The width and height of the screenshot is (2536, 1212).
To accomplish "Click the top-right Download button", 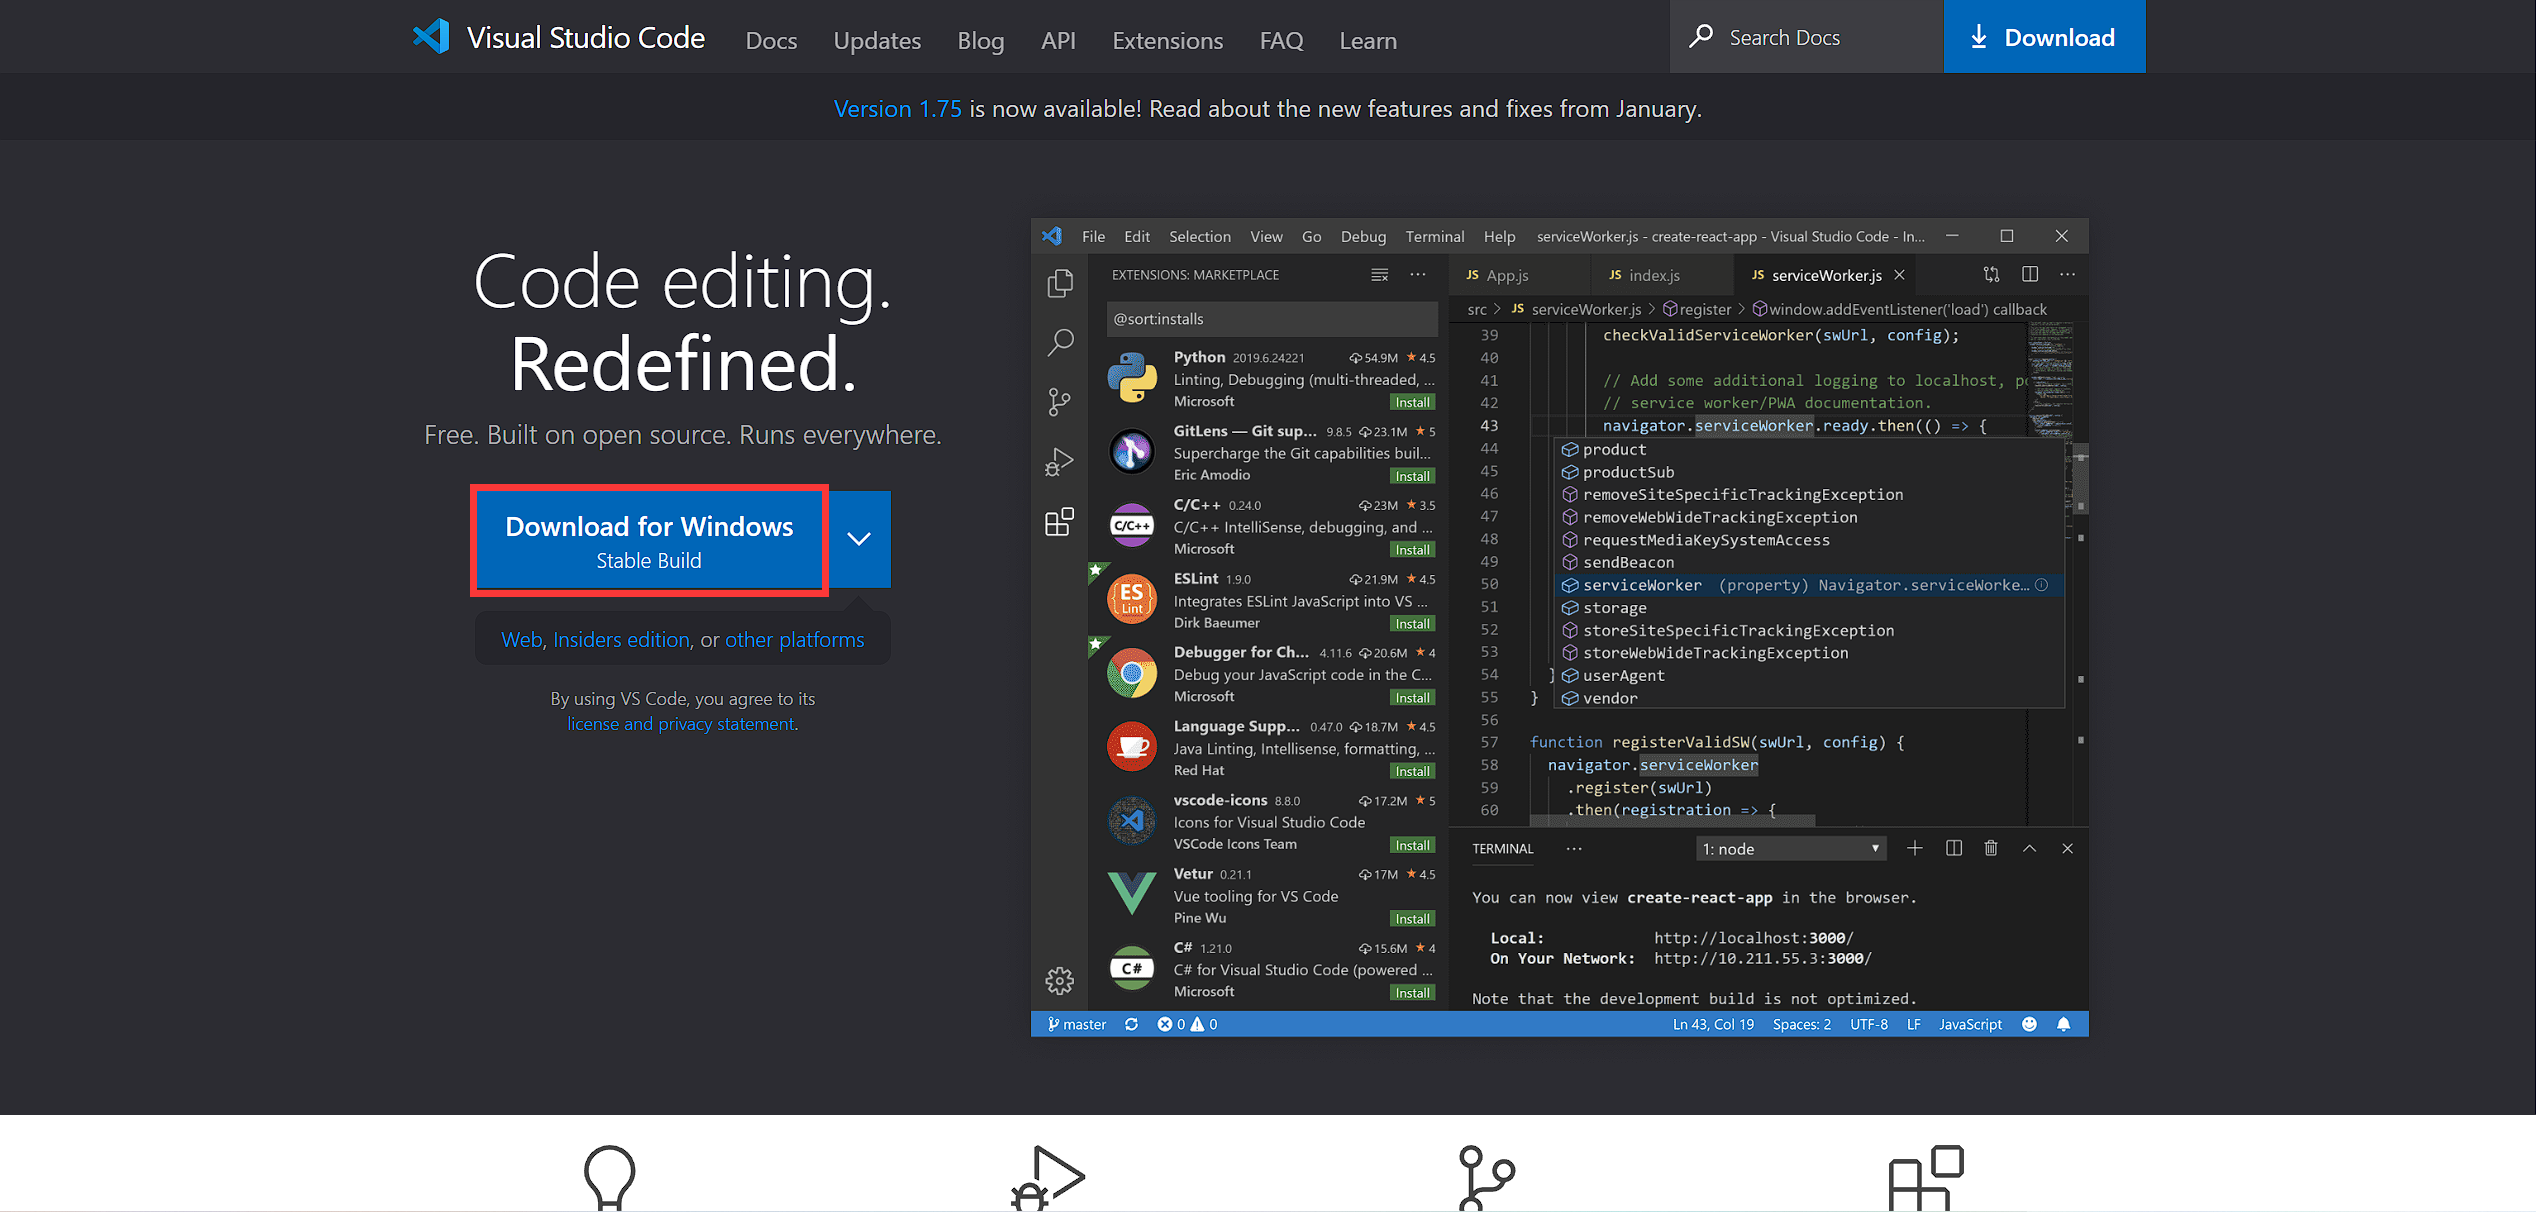I will click(2044, 37).
